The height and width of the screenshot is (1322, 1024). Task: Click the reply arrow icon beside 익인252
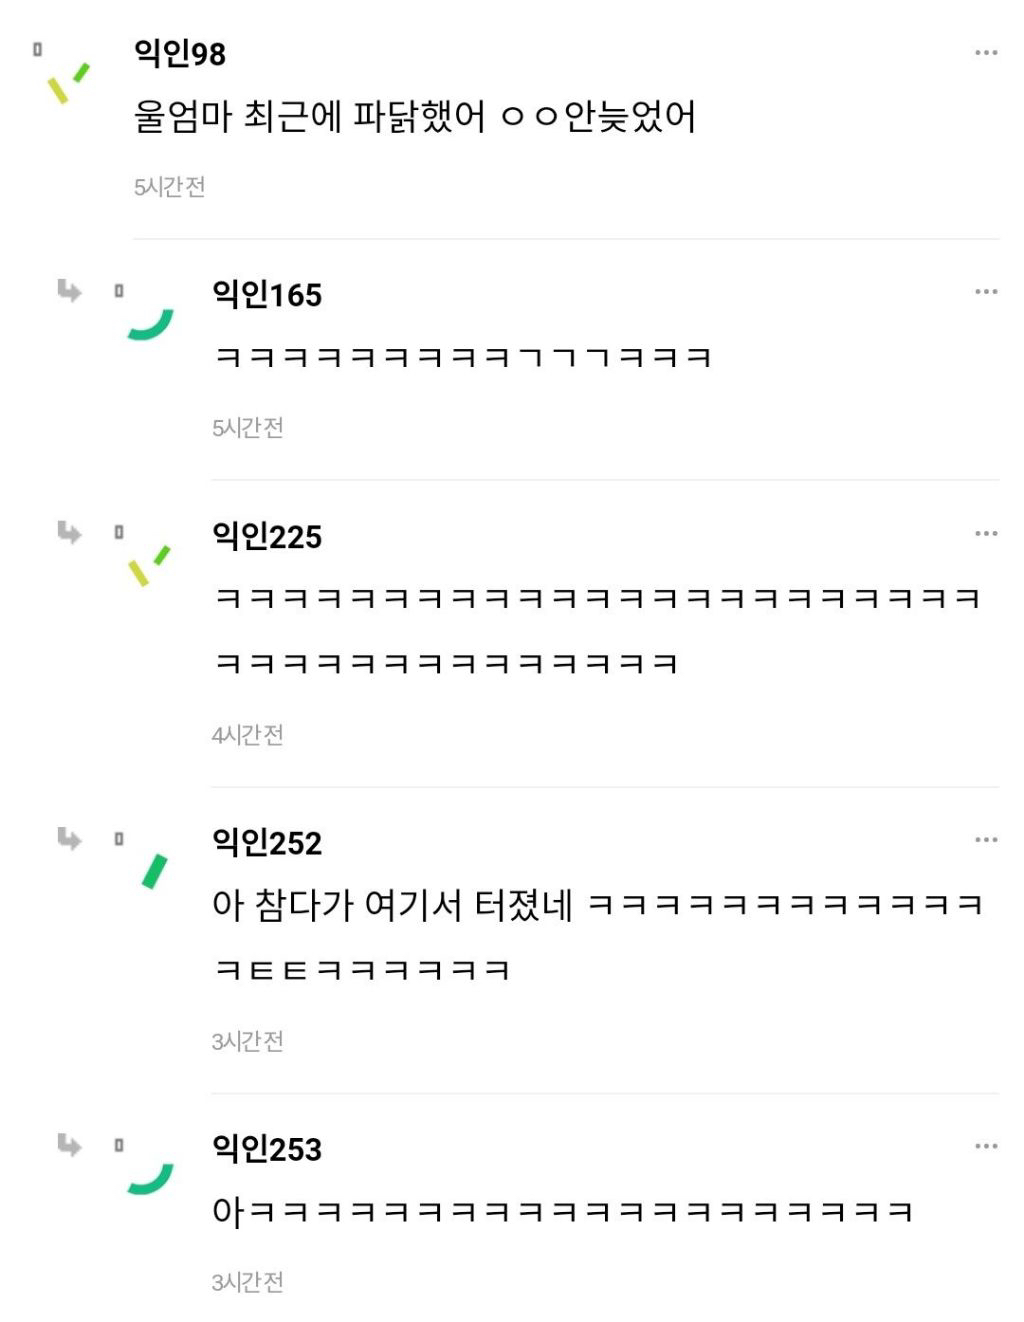[69, 838]
